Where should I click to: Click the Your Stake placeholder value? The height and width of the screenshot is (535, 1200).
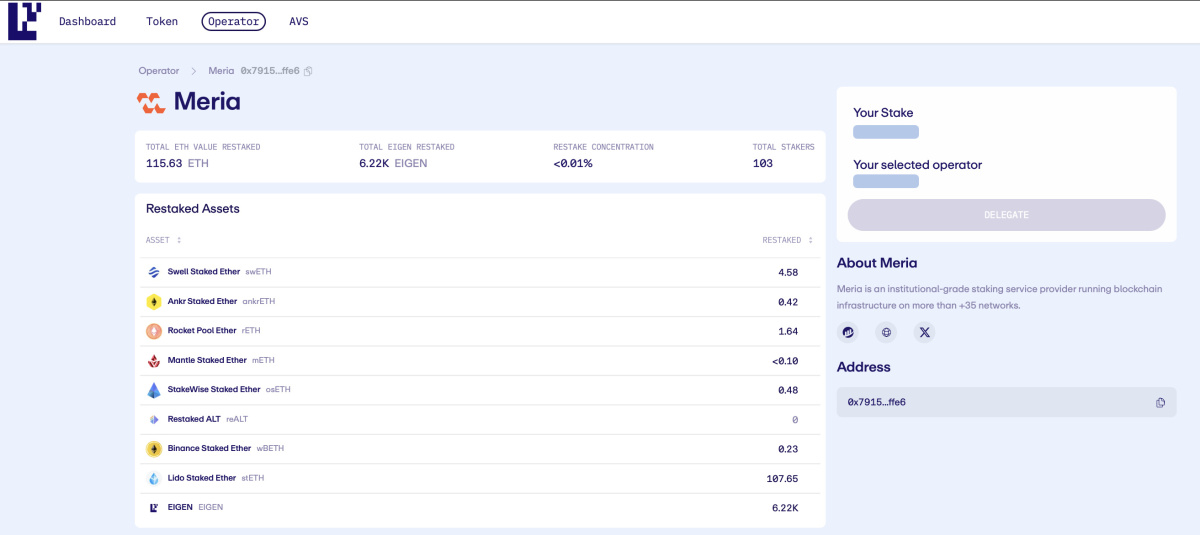886,132
